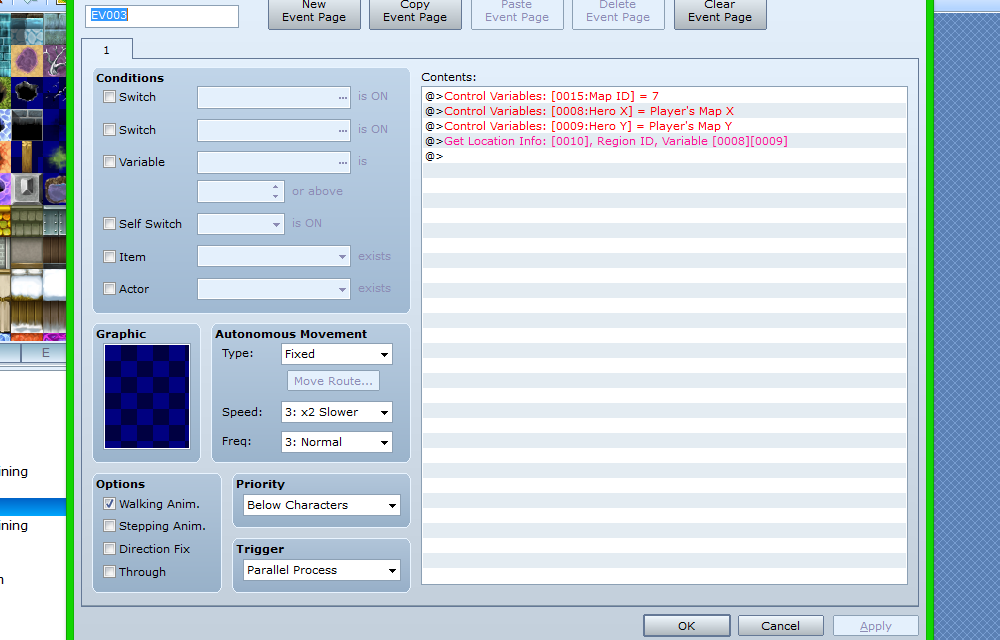
Task: Tick the Self Switch condition checkbox
Action: (109, 224)
